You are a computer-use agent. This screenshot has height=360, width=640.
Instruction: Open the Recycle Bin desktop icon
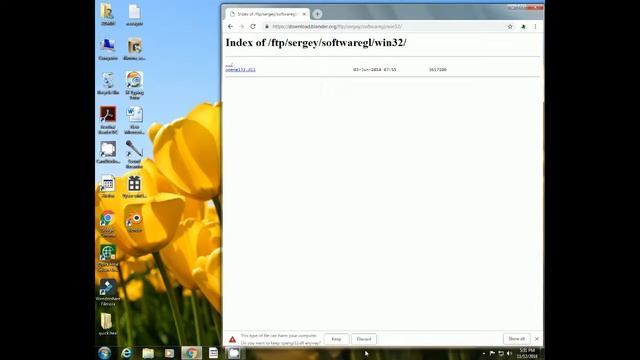coord(108,84)
